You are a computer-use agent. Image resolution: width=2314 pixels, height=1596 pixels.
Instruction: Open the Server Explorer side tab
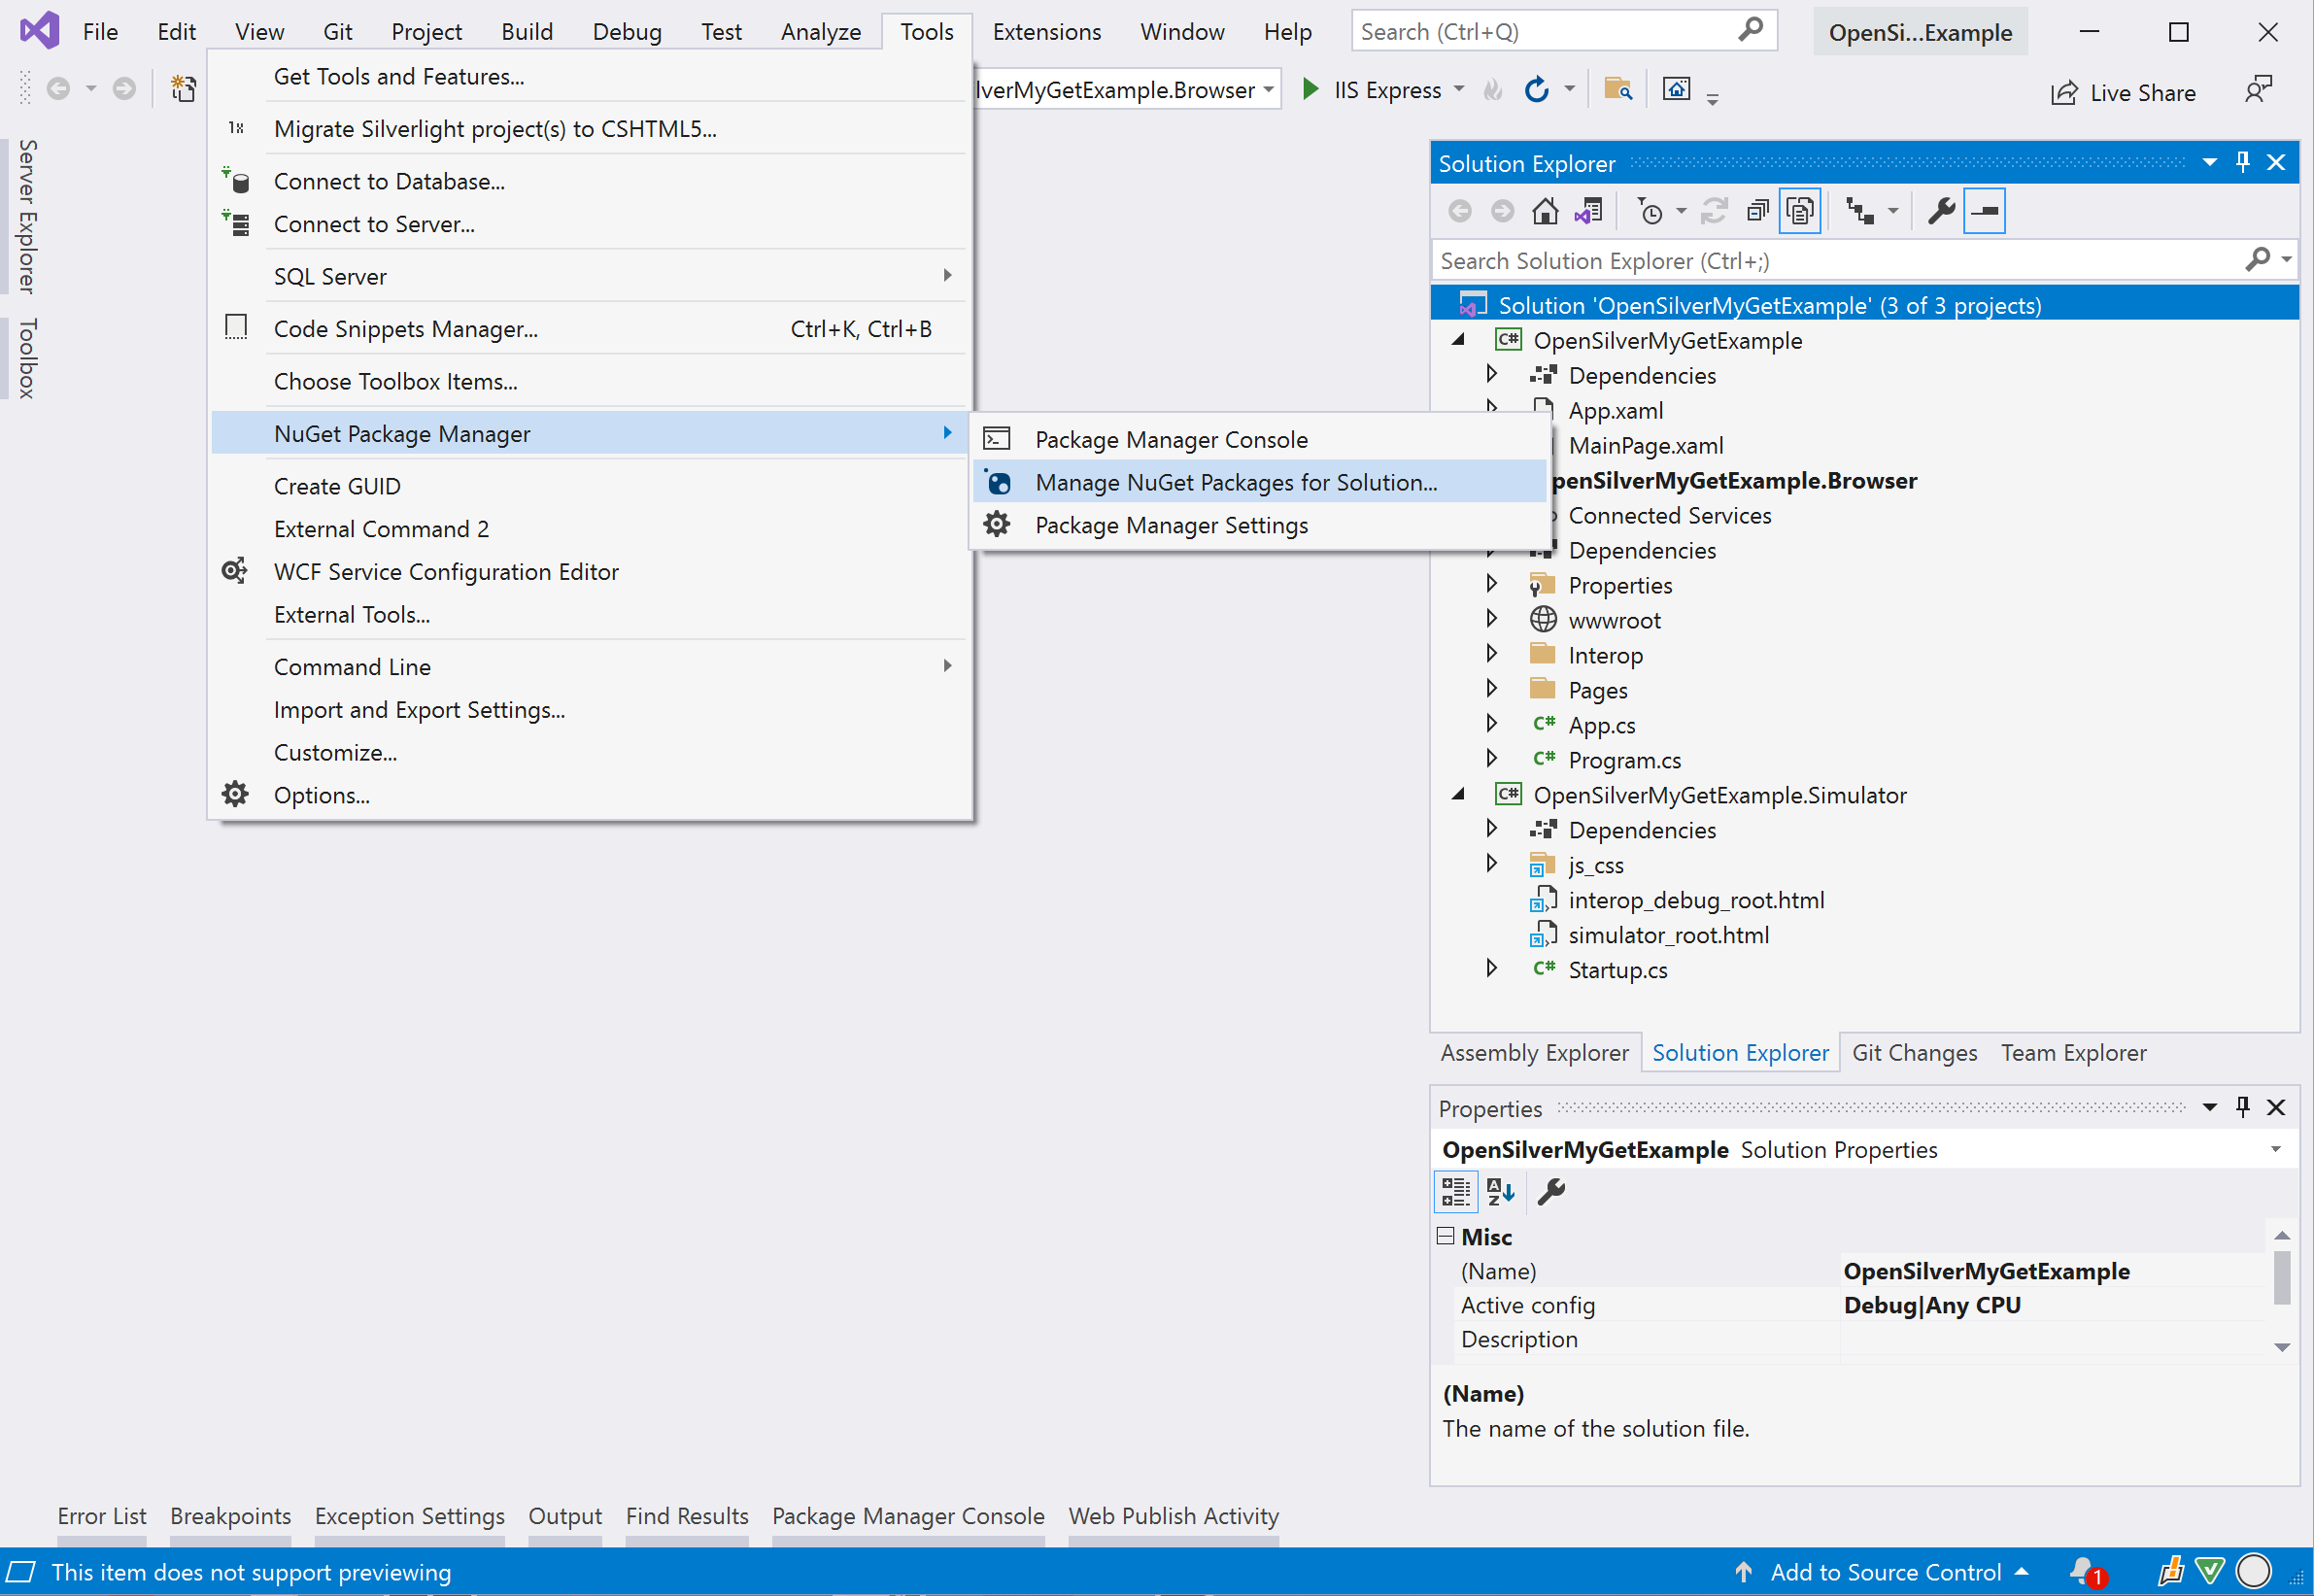27,216
